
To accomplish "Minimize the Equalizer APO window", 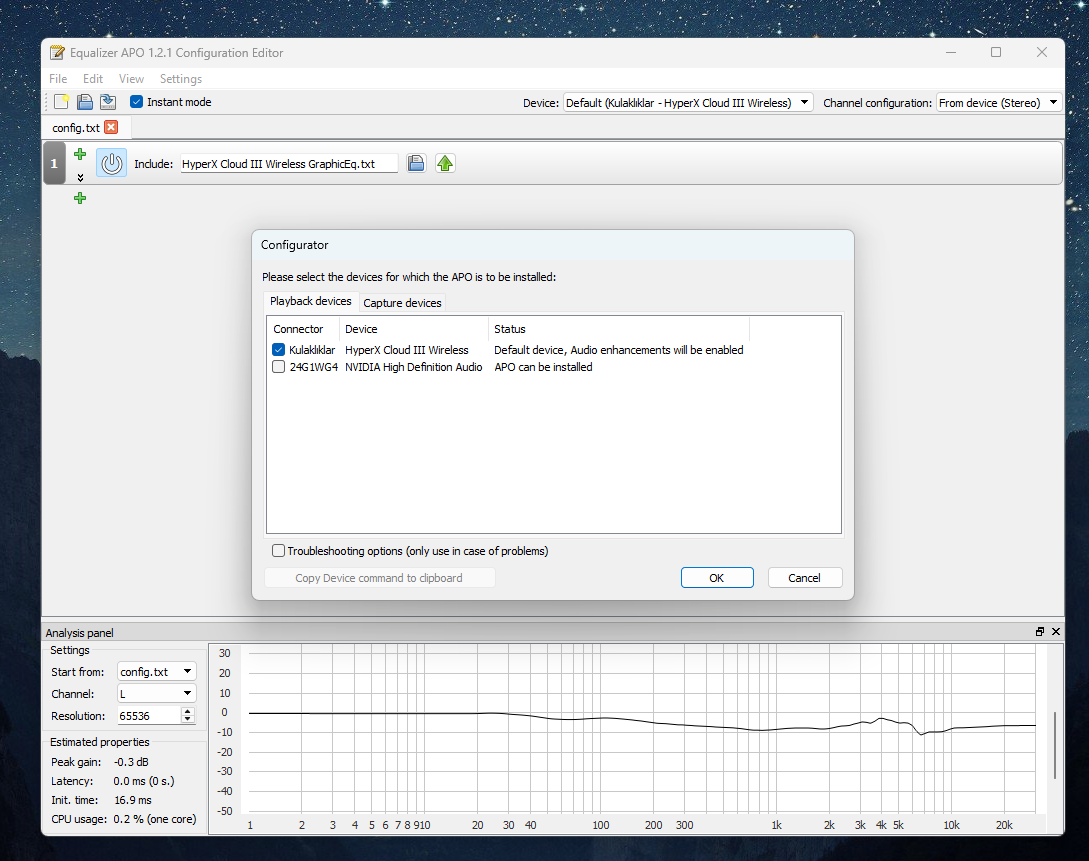I will [951, 52].
